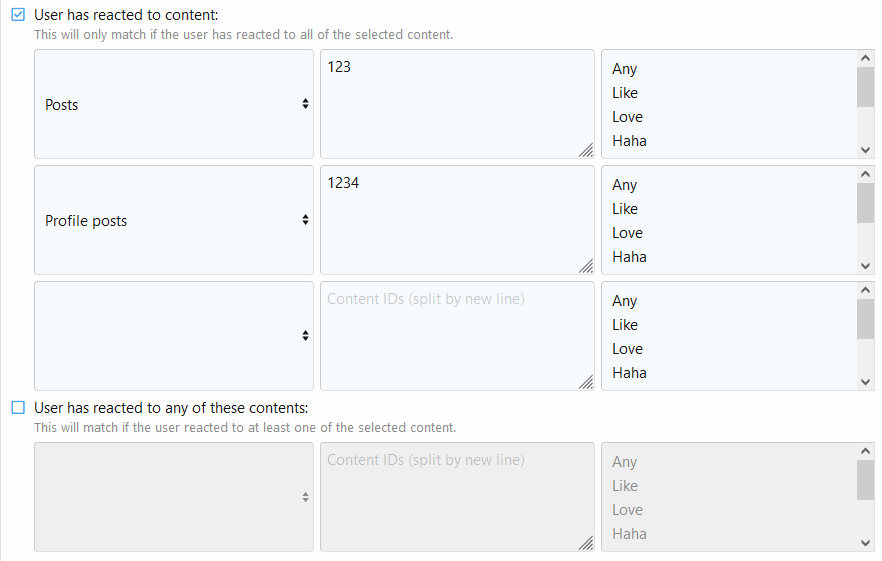
Task: Click scroll-up arrow of Profile posts reaction list
Action: coord(866,175)
